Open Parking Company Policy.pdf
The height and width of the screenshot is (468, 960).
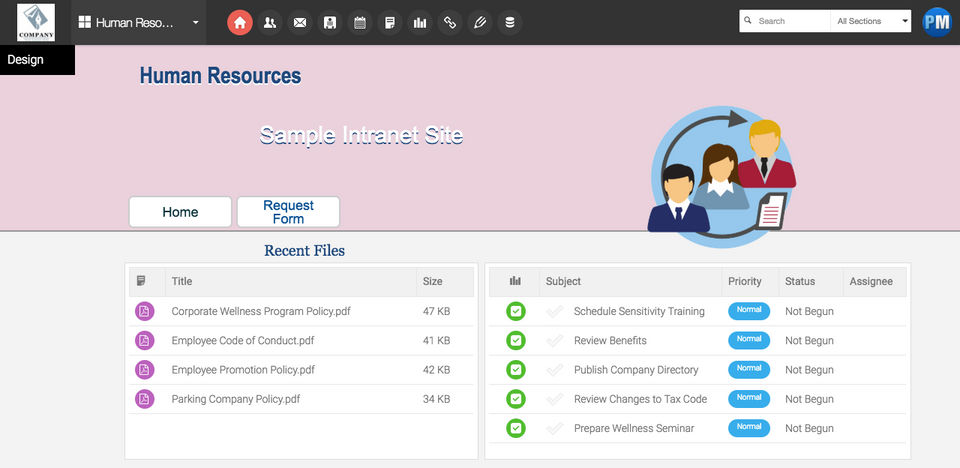(236, 399)
